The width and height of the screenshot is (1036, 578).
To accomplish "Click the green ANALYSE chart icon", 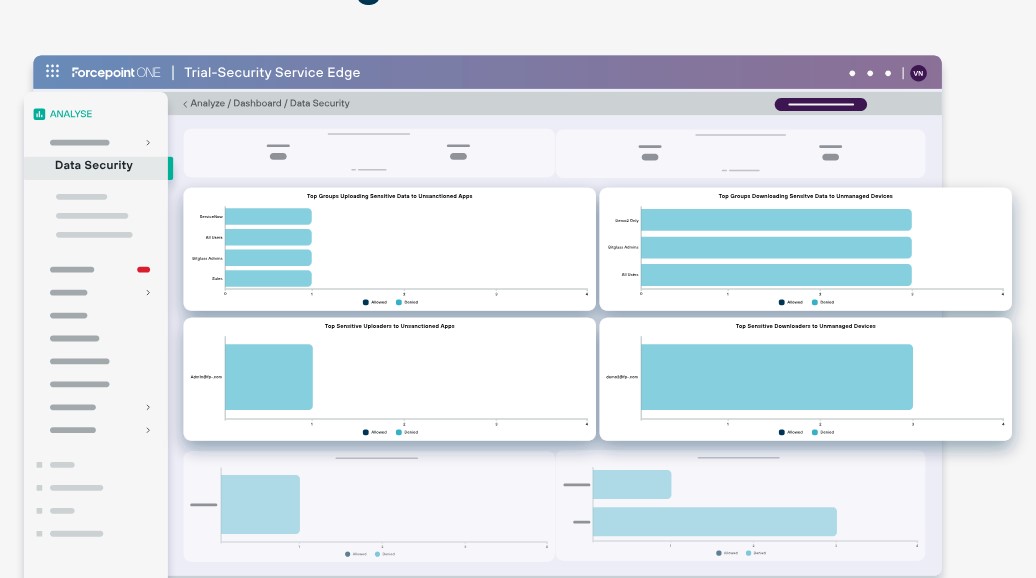I will click(39, 114).
